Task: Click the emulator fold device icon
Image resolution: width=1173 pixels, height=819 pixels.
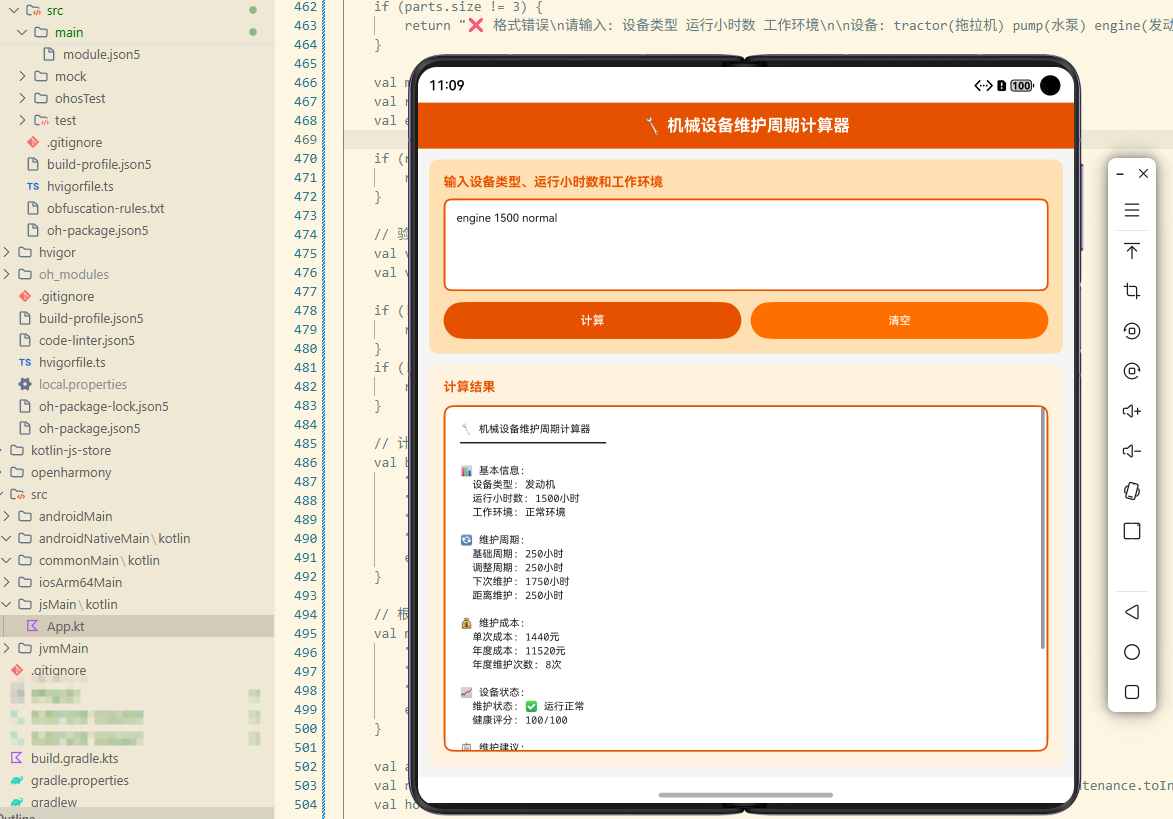Action: point(1132,491)
